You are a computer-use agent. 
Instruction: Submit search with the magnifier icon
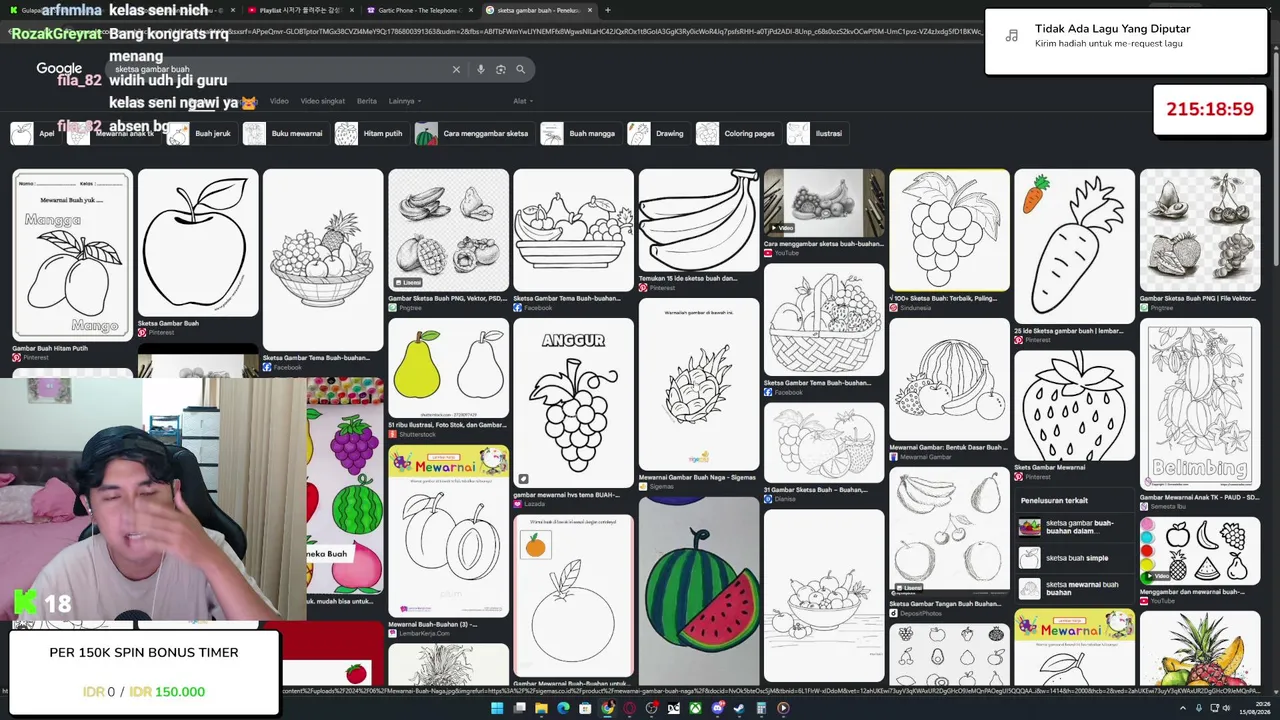pyautogui.click(x=521, y=70)
